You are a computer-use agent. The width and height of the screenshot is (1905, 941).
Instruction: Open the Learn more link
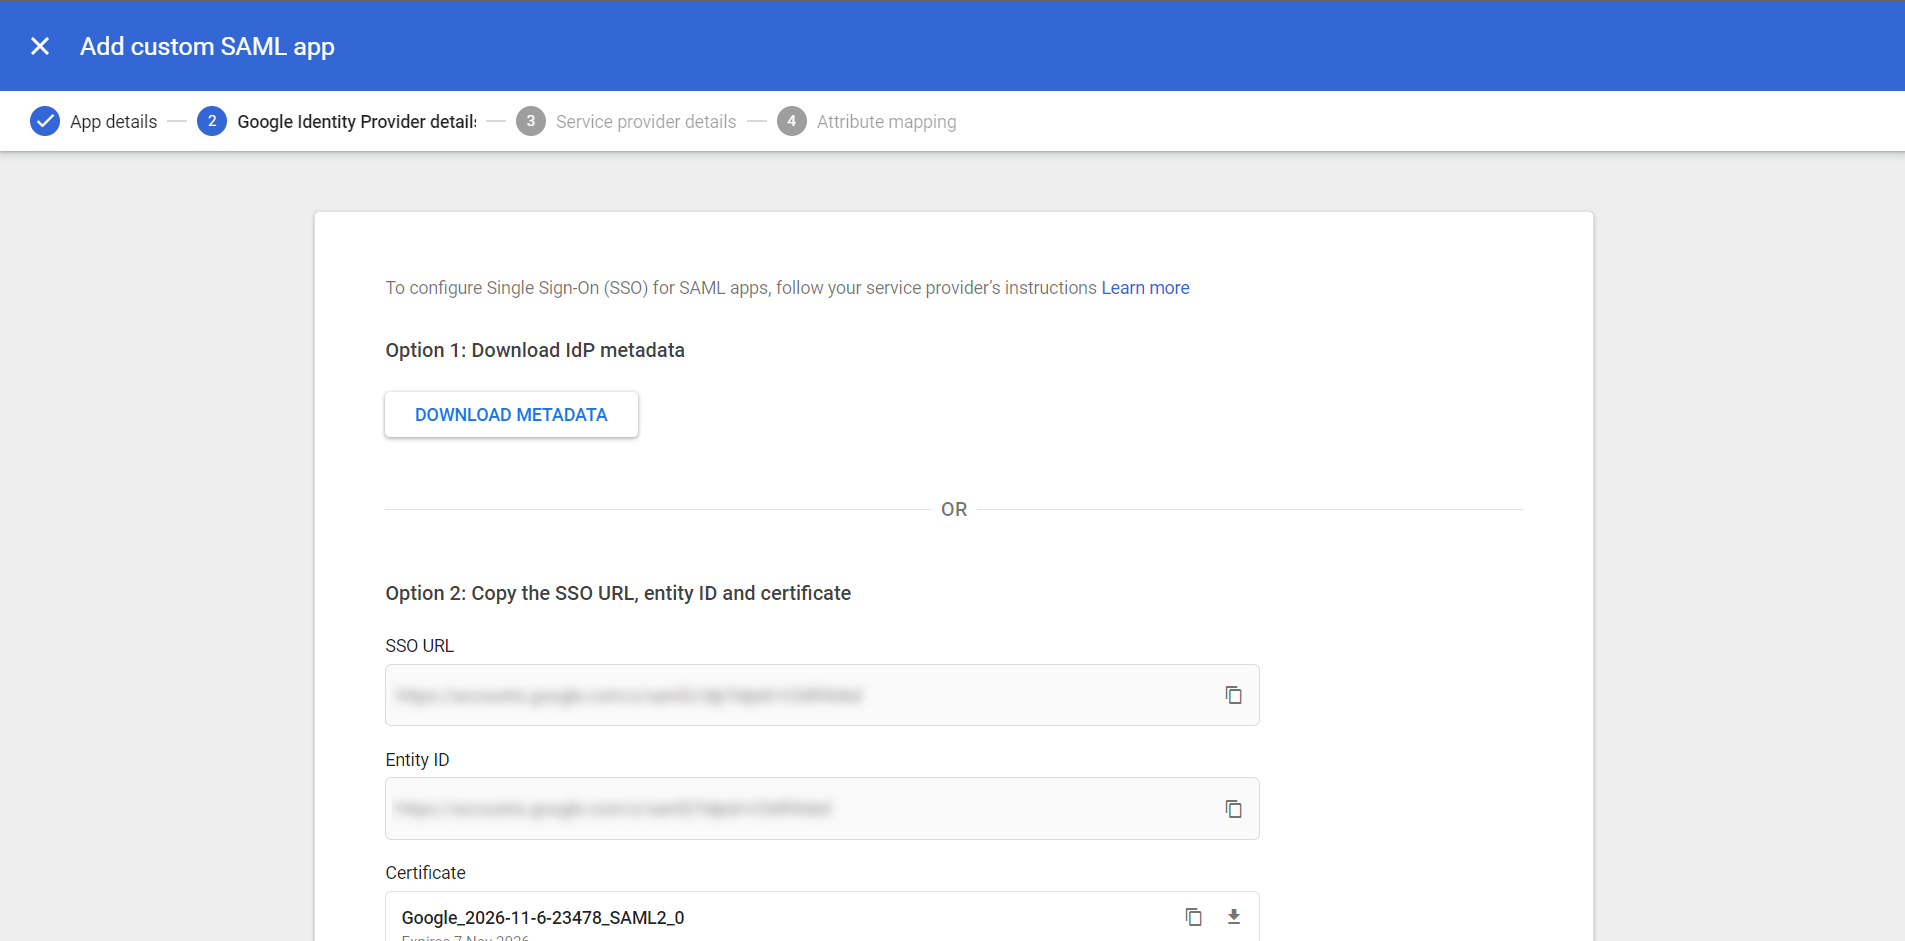tap(1145, 288)
